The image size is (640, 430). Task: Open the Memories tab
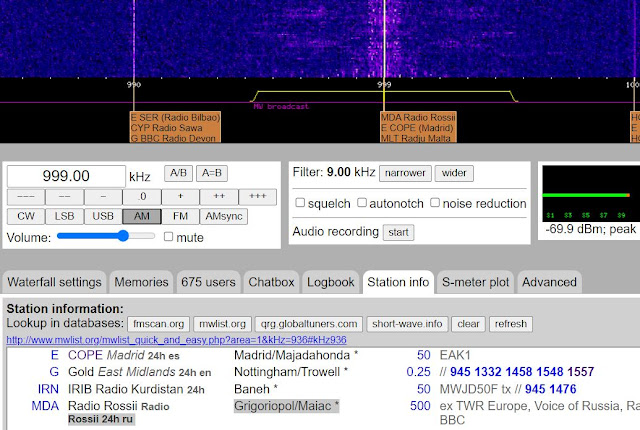(141, 282)
